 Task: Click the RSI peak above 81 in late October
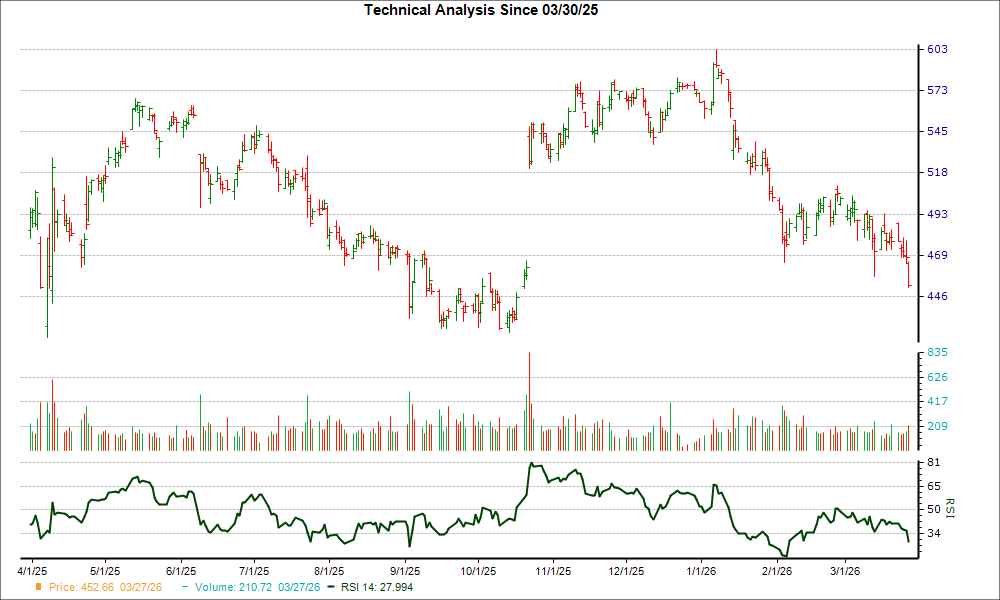(x=532, y=464)
